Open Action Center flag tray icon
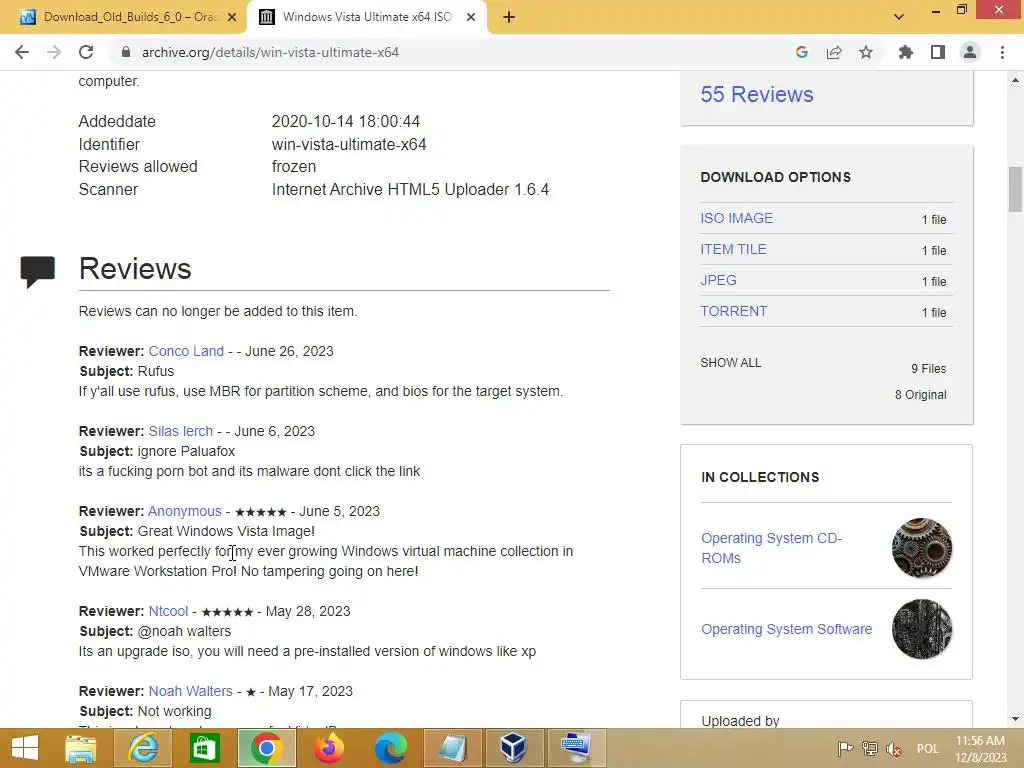1024x768 pixels. click(x=845, y=748)
